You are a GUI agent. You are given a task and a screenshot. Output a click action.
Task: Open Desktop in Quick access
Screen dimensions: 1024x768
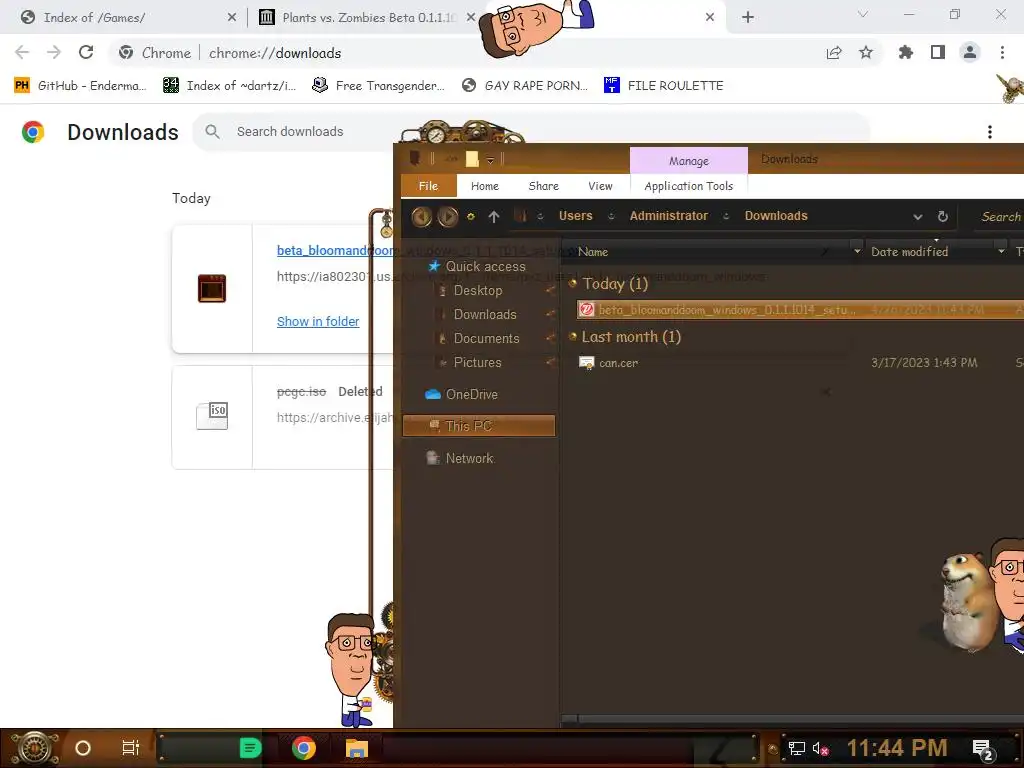477,291
